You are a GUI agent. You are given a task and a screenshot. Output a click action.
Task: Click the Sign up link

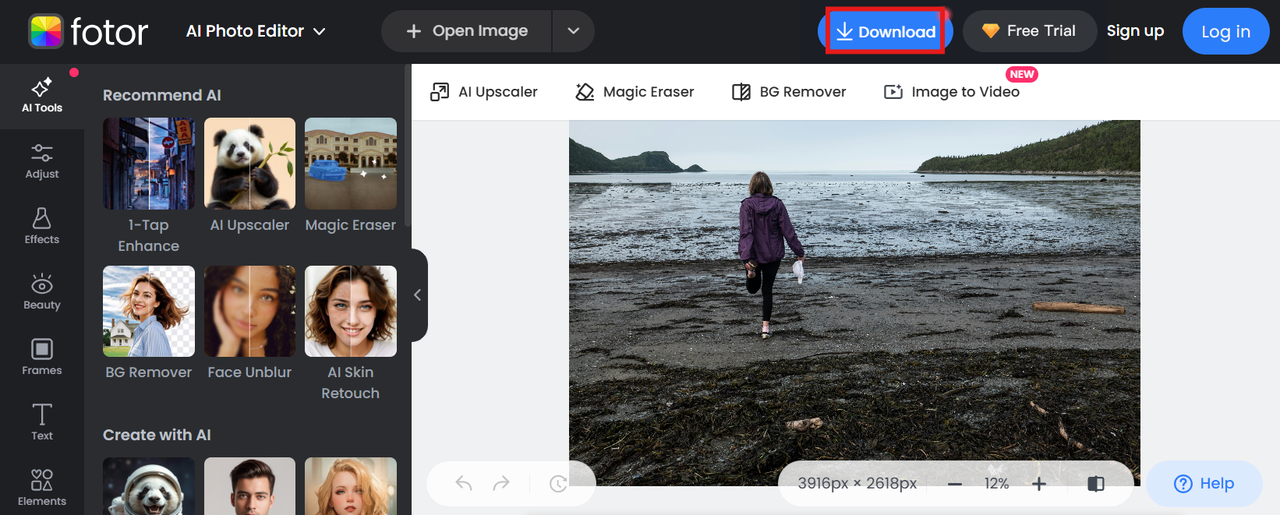click(1135, 31)
